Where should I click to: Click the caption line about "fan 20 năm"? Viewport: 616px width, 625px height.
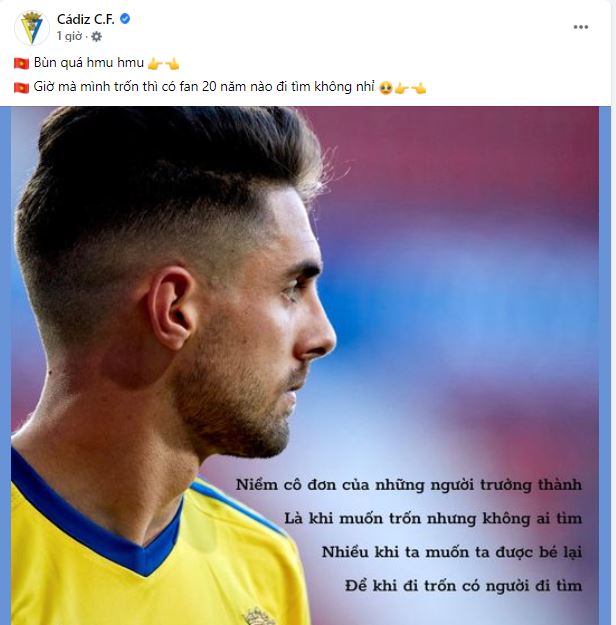coord(204,86)
